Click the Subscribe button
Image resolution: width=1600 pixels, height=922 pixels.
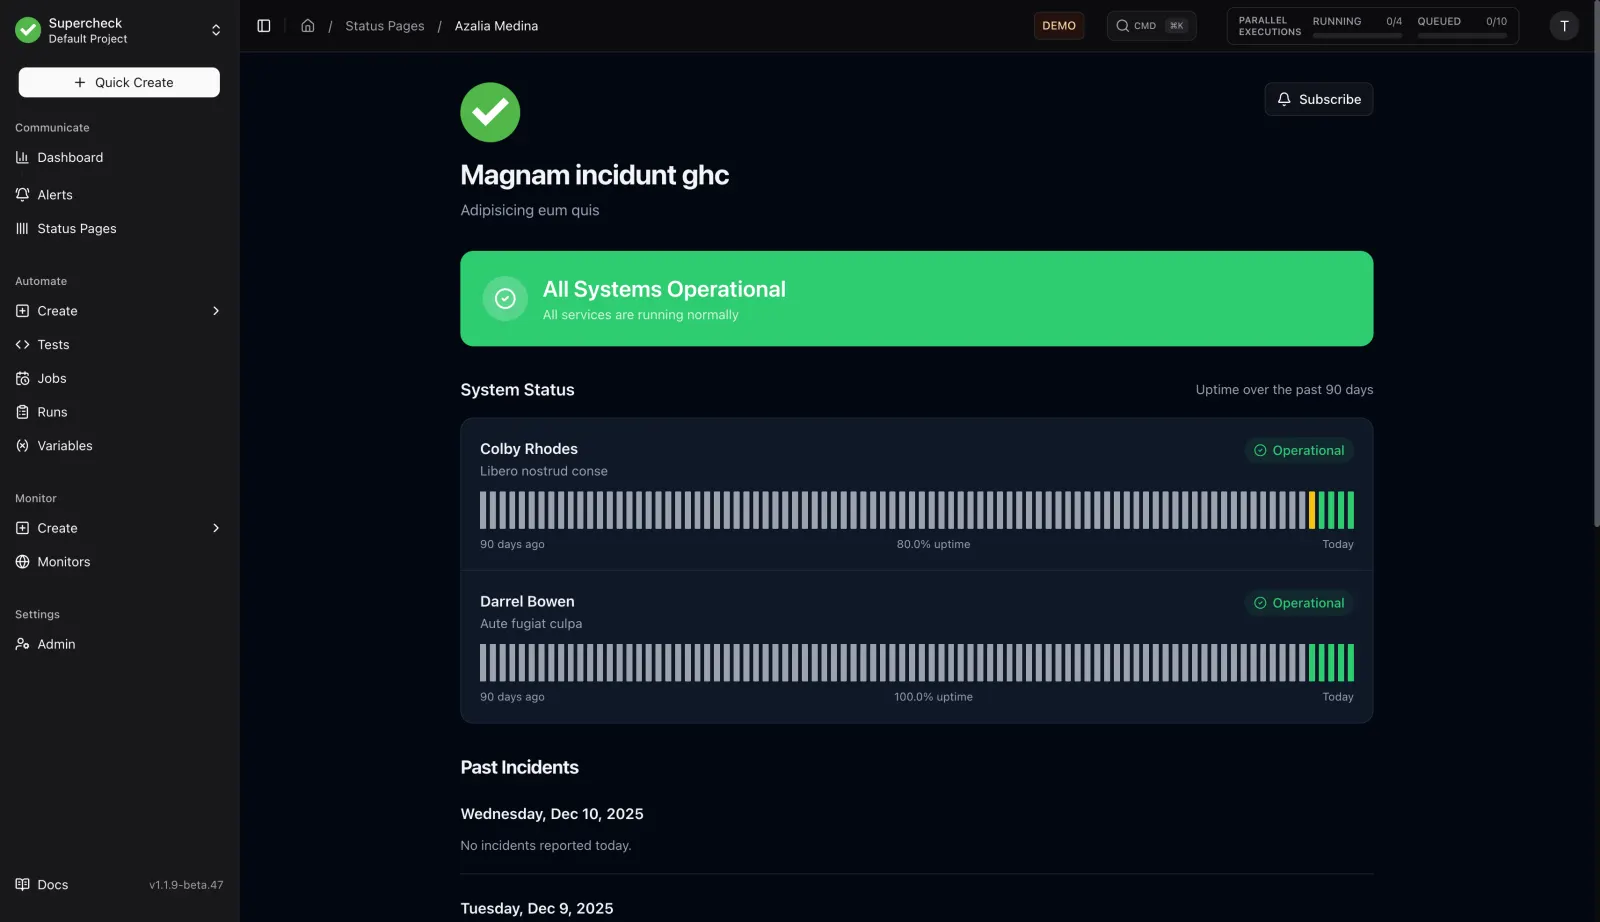(x=1318, y=99)
